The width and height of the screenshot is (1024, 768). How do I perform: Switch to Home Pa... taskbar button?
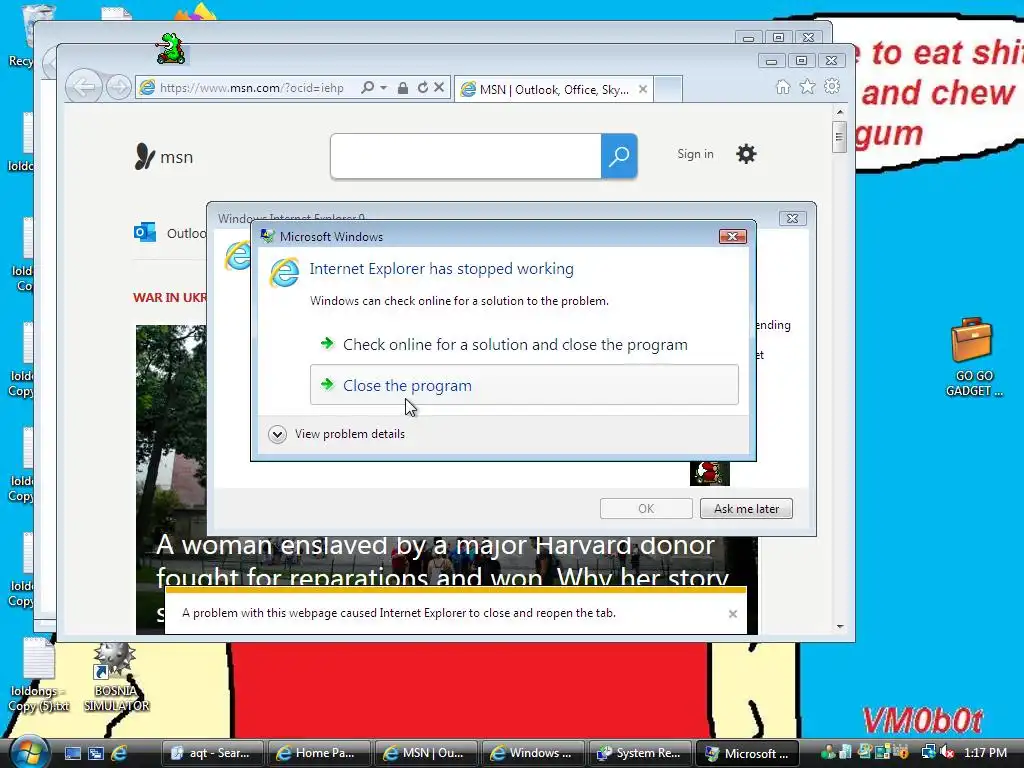pyautogui.click(x=319, y=753)
